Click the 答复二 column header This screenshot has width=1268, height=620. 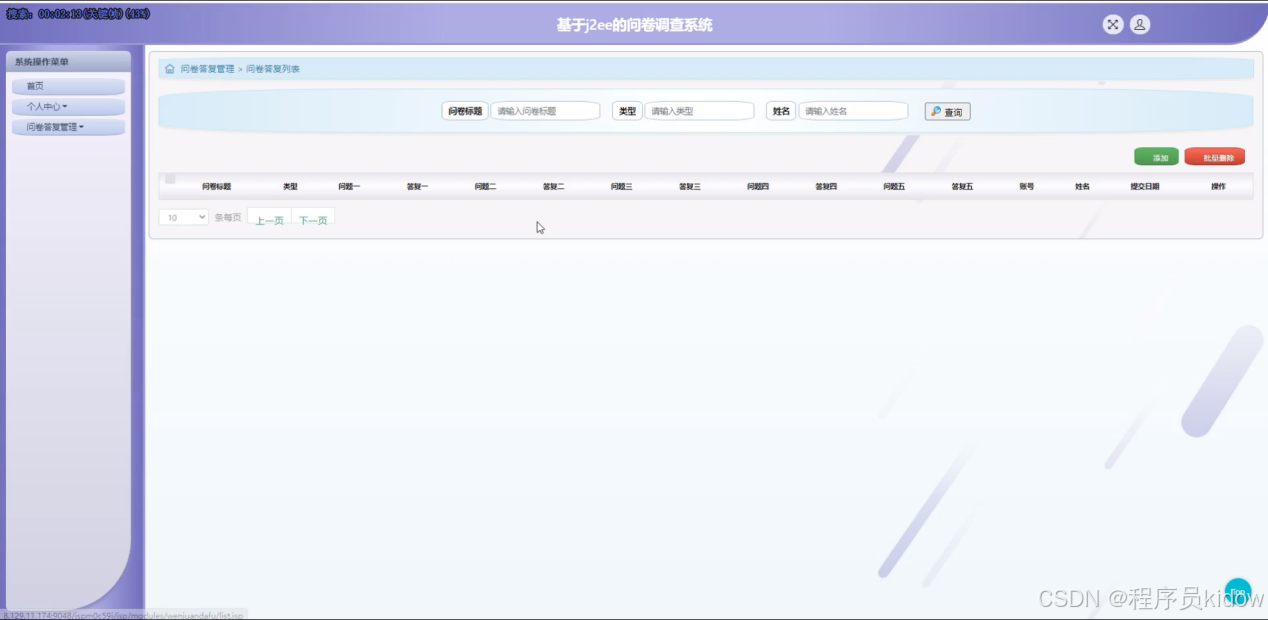[x=553, y=187]
